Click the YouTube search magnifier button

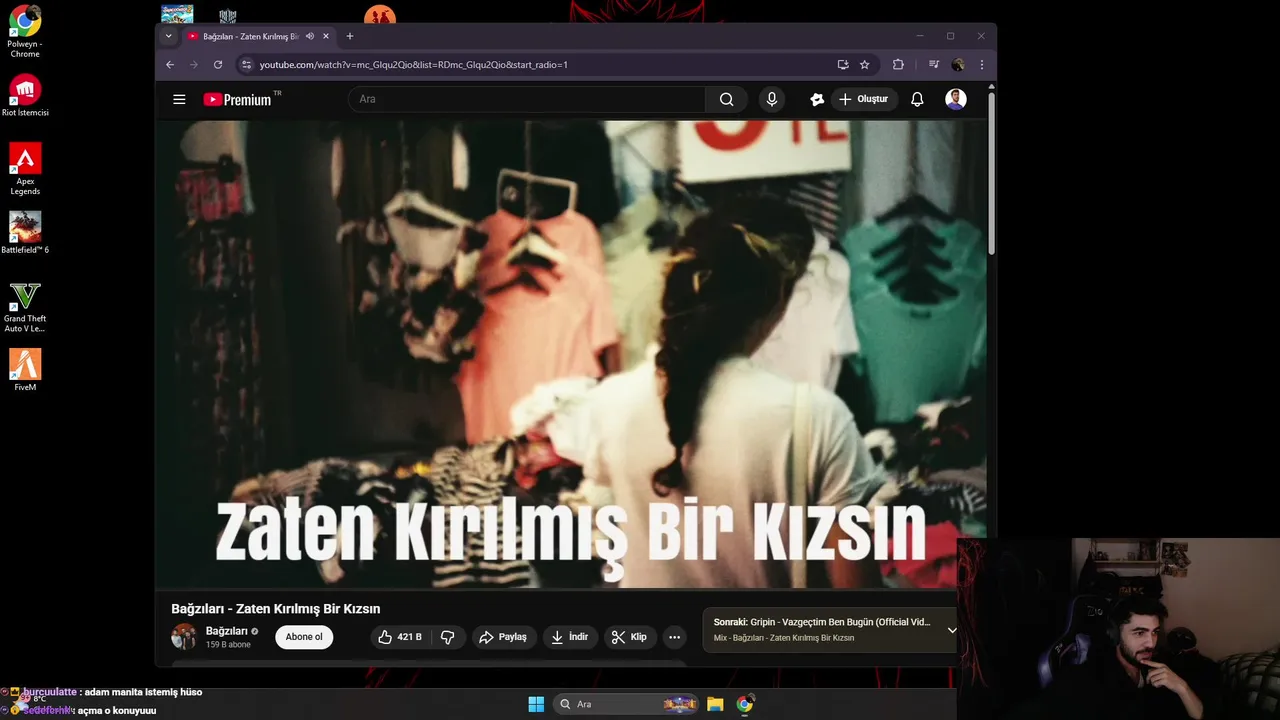point(727,99)
